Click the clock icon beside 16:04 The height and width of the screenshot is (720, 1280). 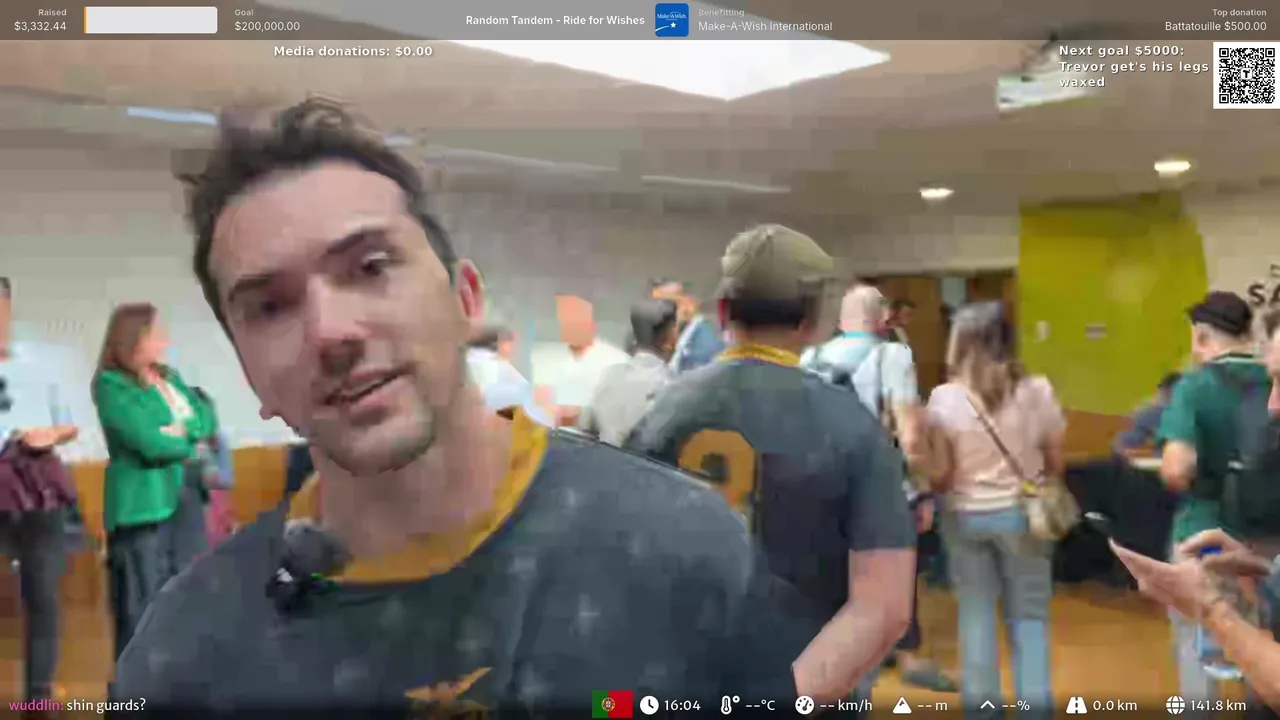coord(649,705)
